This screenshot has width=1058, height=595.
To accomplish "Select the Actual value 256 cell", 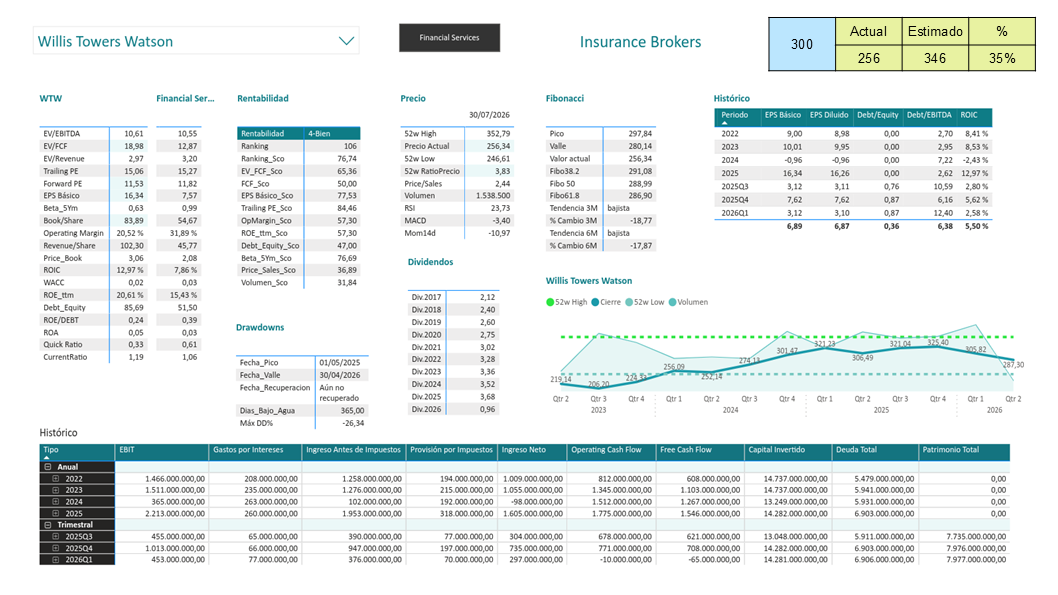I will tap(868, 58).
